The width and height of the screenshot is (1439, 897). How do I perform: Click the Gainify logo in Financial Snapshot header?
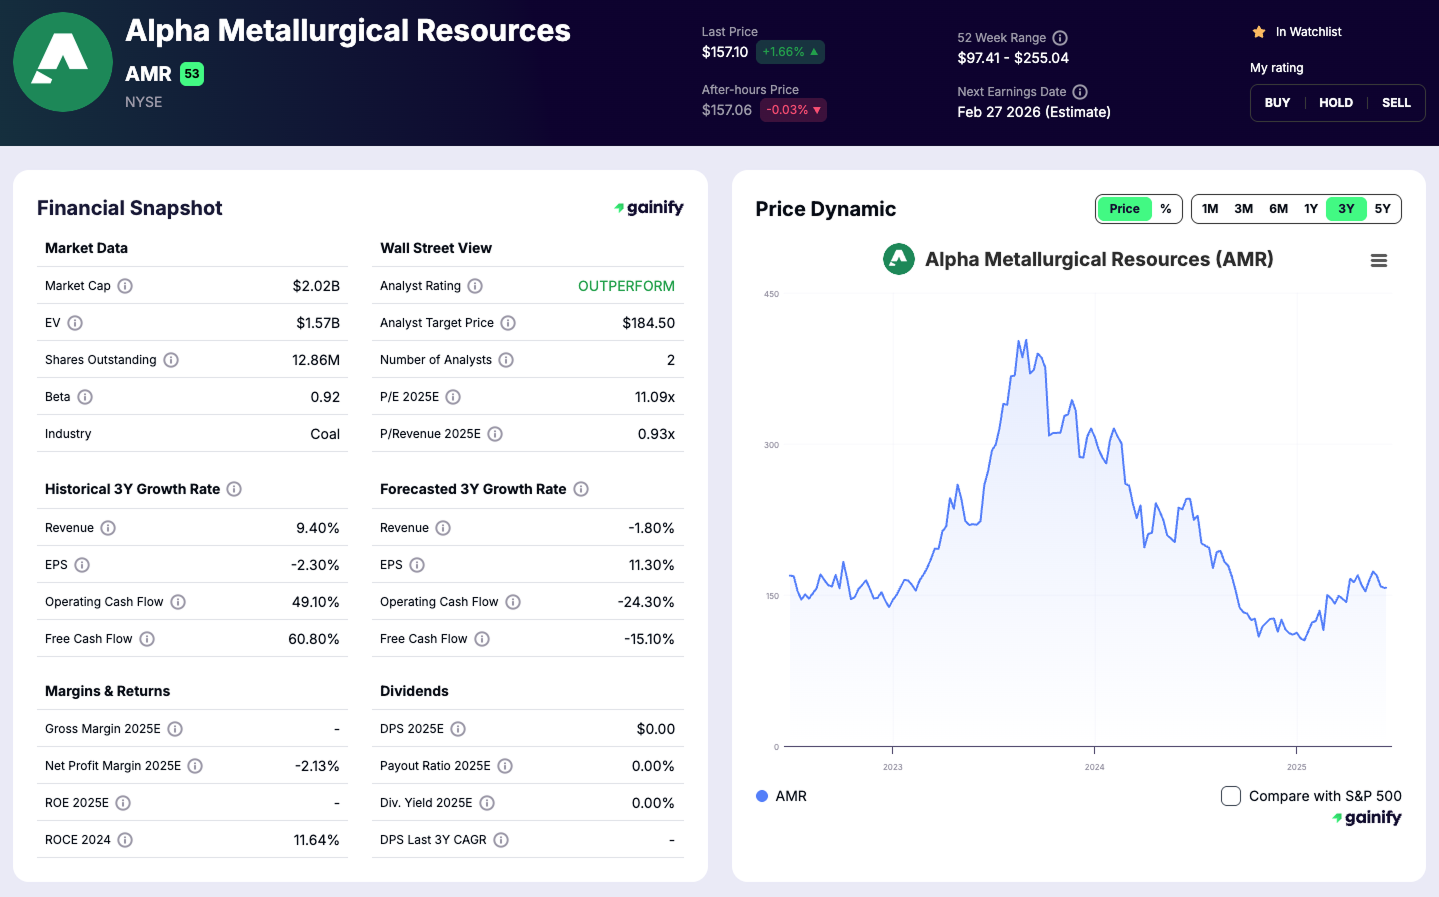[x=649, y=207]
